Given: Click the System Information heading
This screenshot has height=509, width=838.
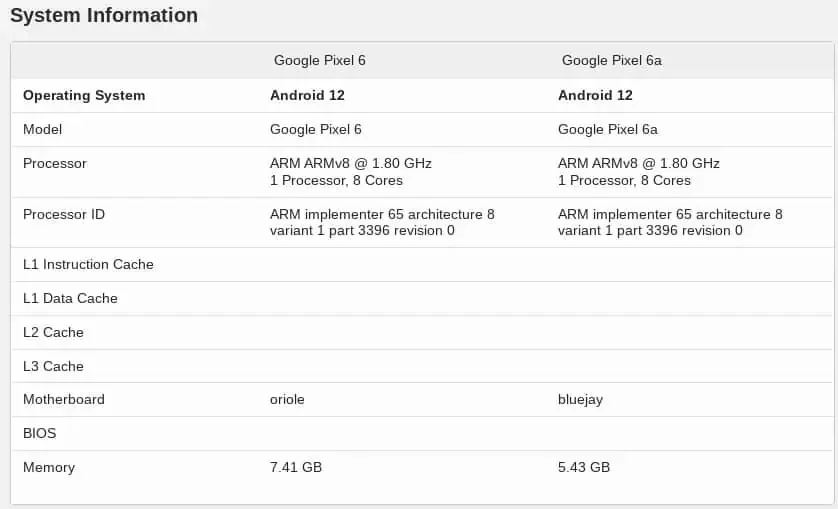Looking at the screenshot, I should pyautogui.click(x=104, y=16).
